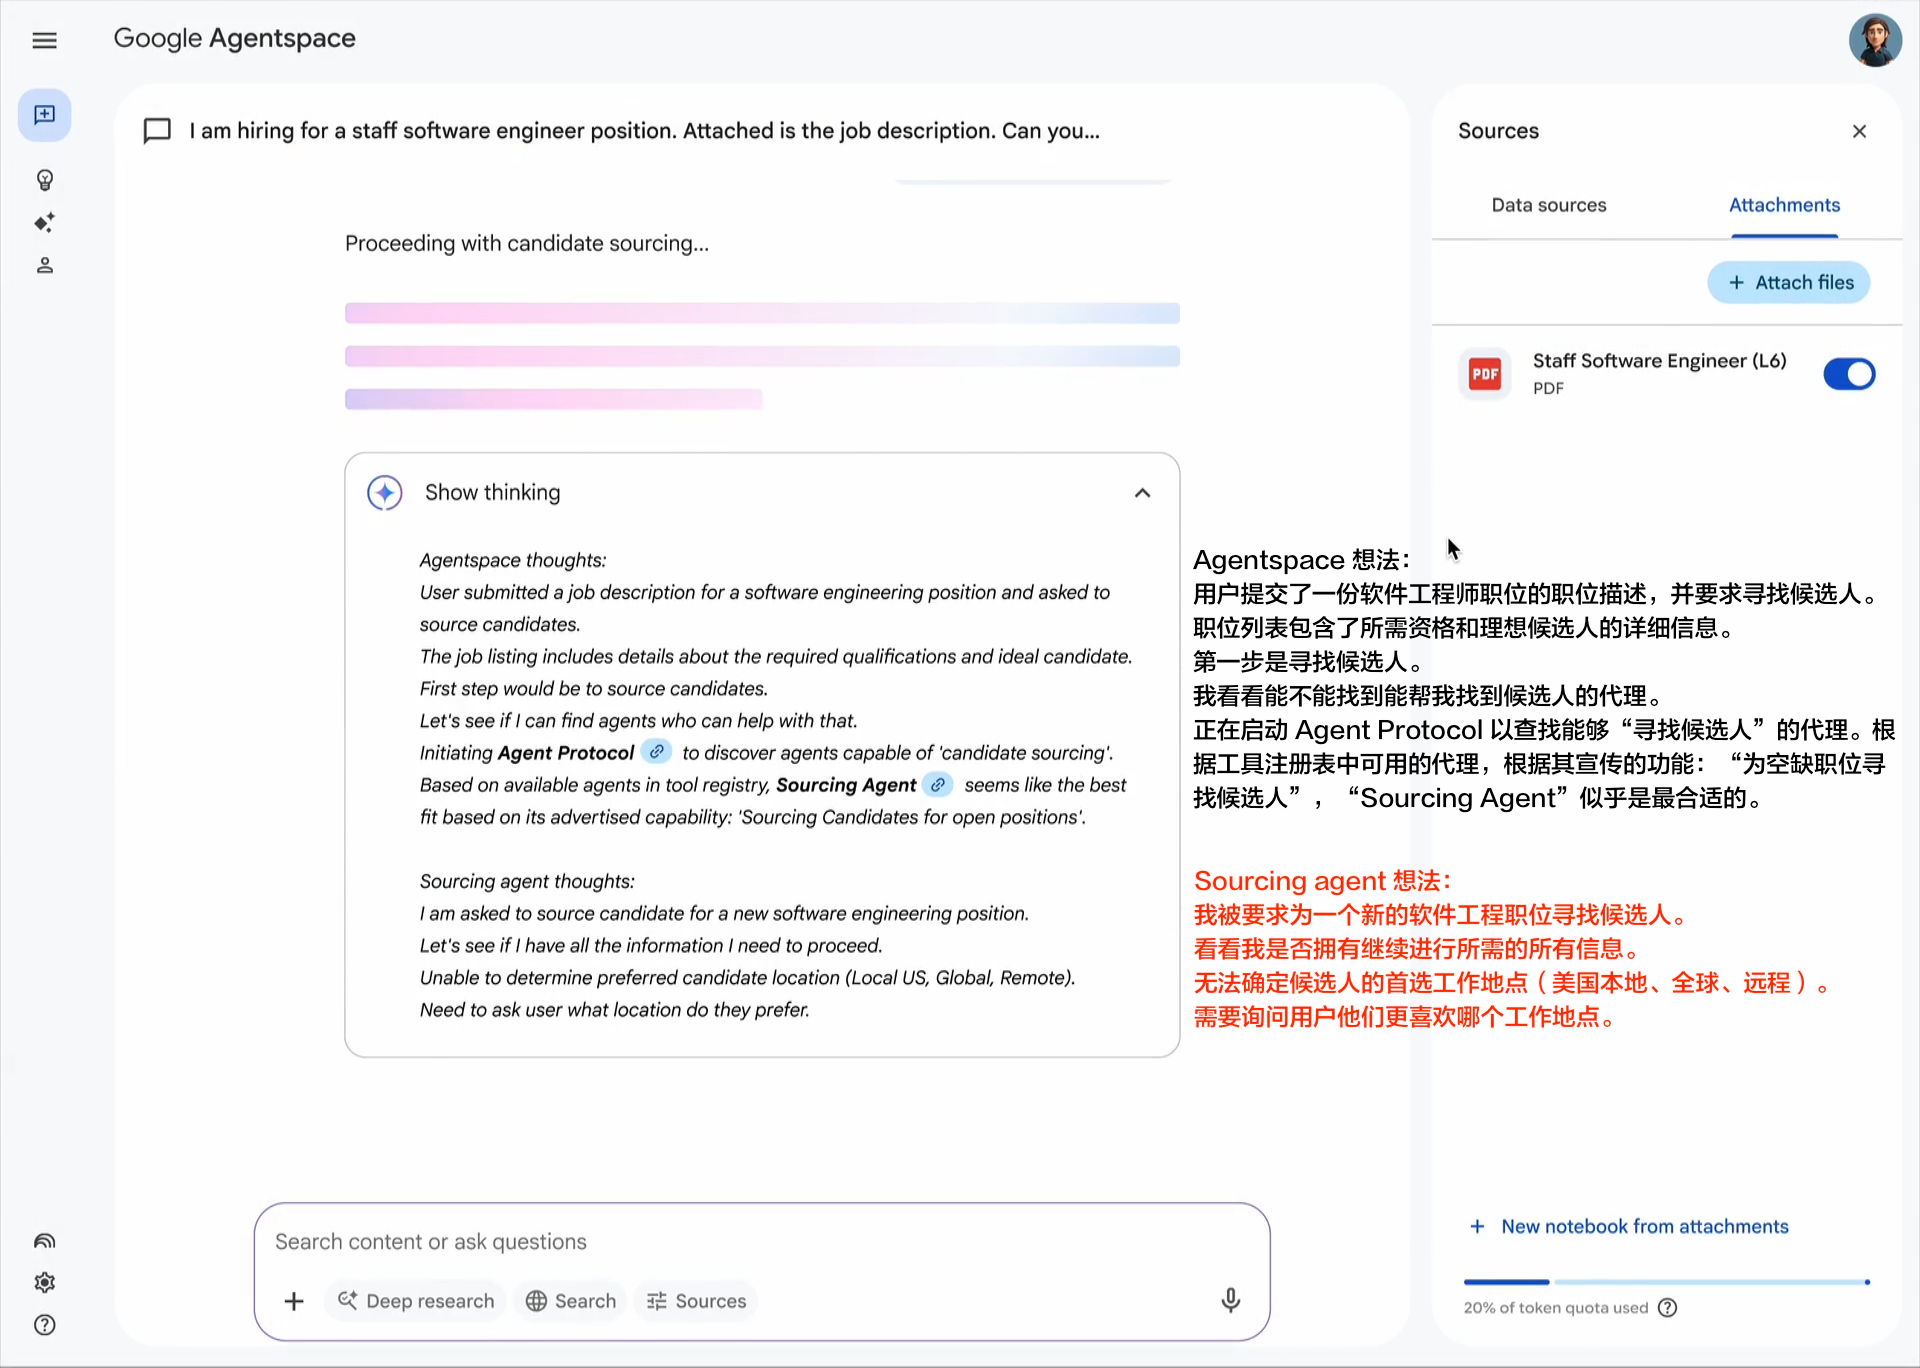1920x1368 pixels.
Task: Click the token quota info icon
Action: [1667, 1307]
